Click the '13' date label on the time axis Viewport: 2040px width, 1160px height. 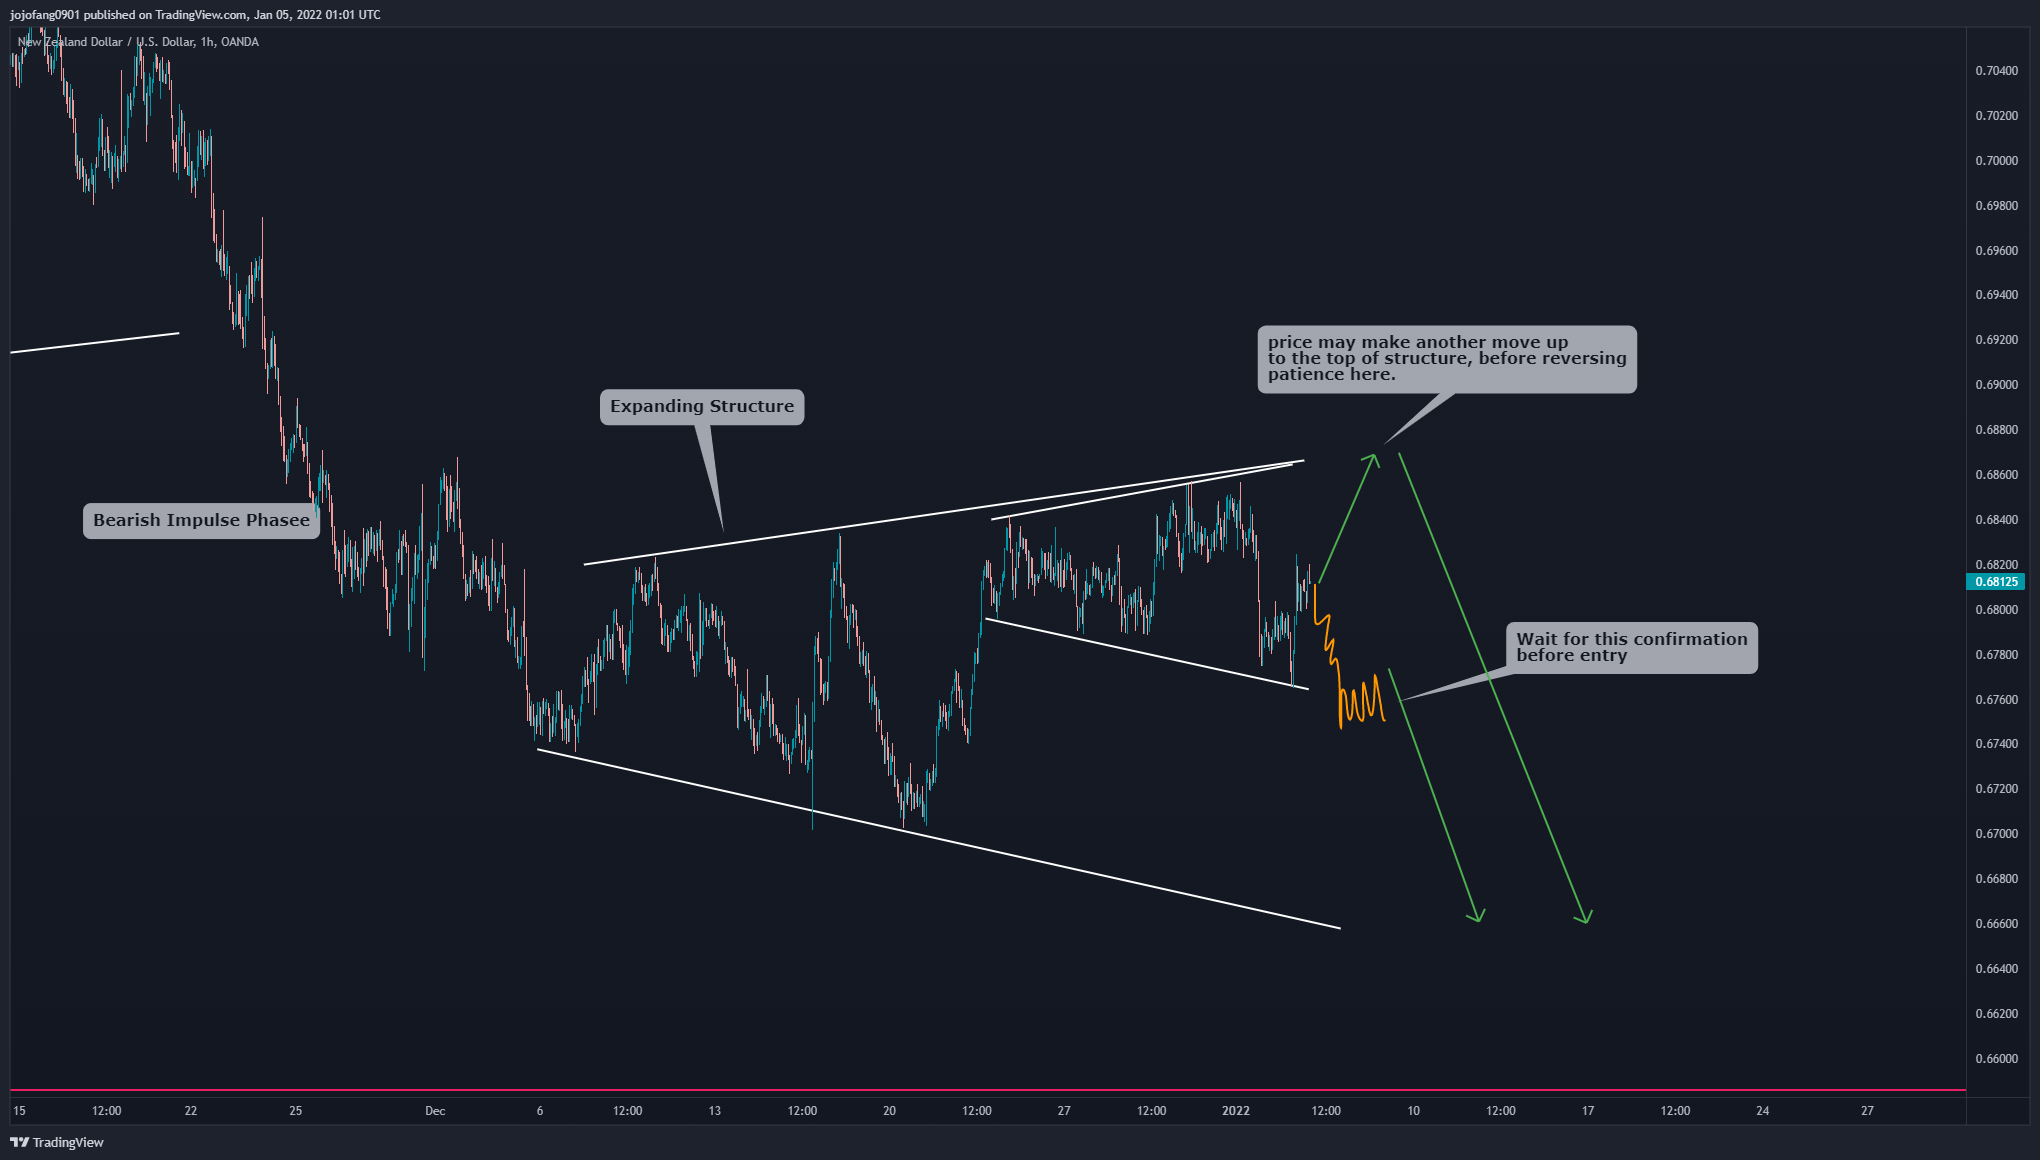tap(714, 1111)
